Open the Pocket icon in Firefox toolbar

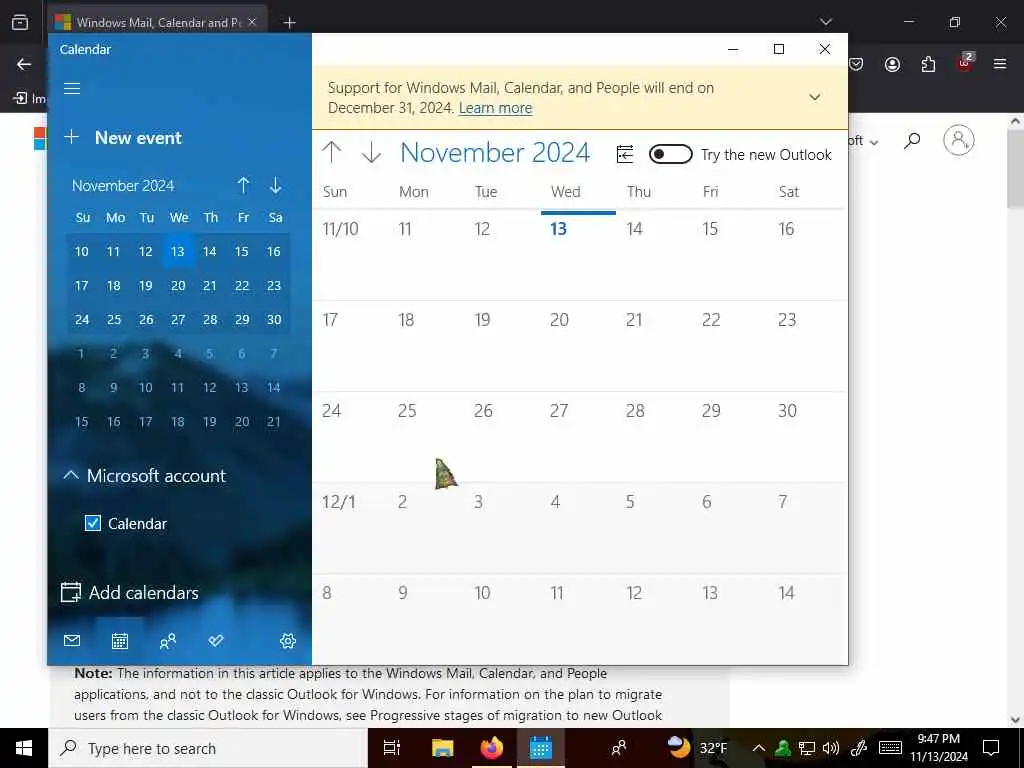pos(856,64)
